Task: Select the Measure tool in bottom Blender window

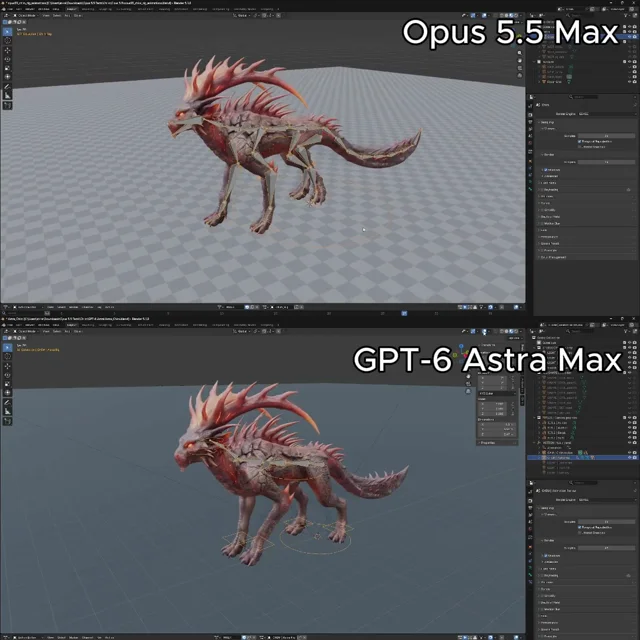Action: (7, 411)
